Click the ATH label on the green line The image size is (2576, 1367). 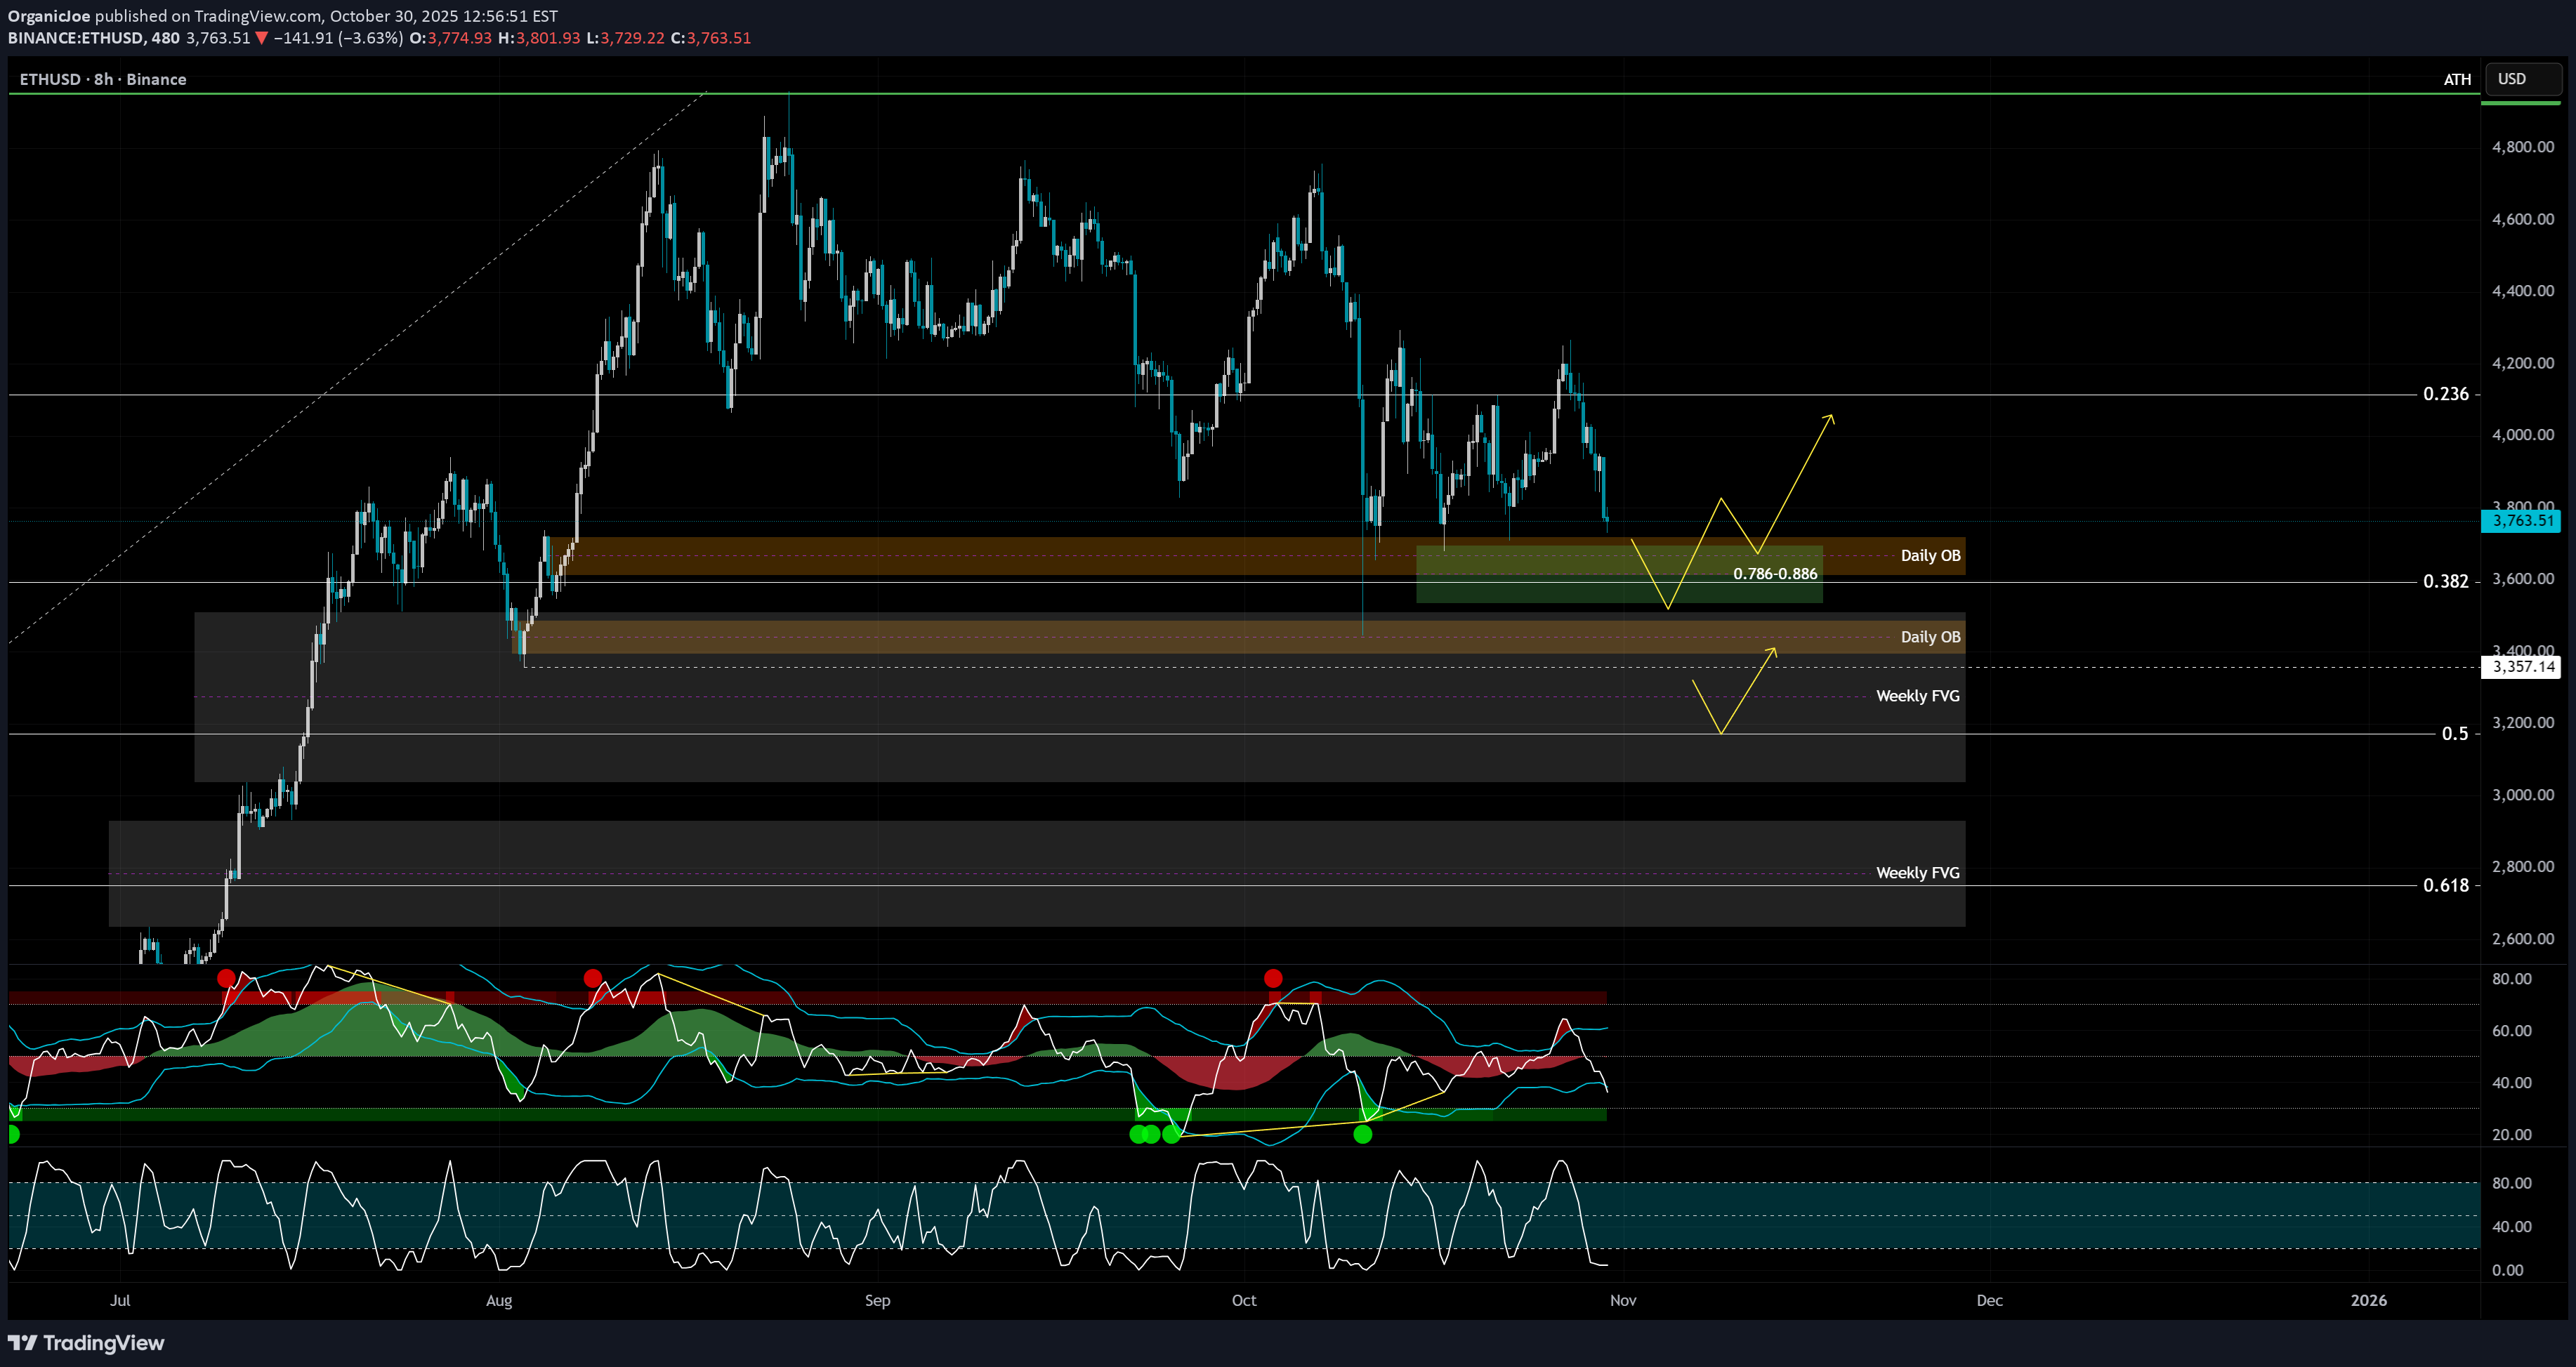(x=2456, y=79)
